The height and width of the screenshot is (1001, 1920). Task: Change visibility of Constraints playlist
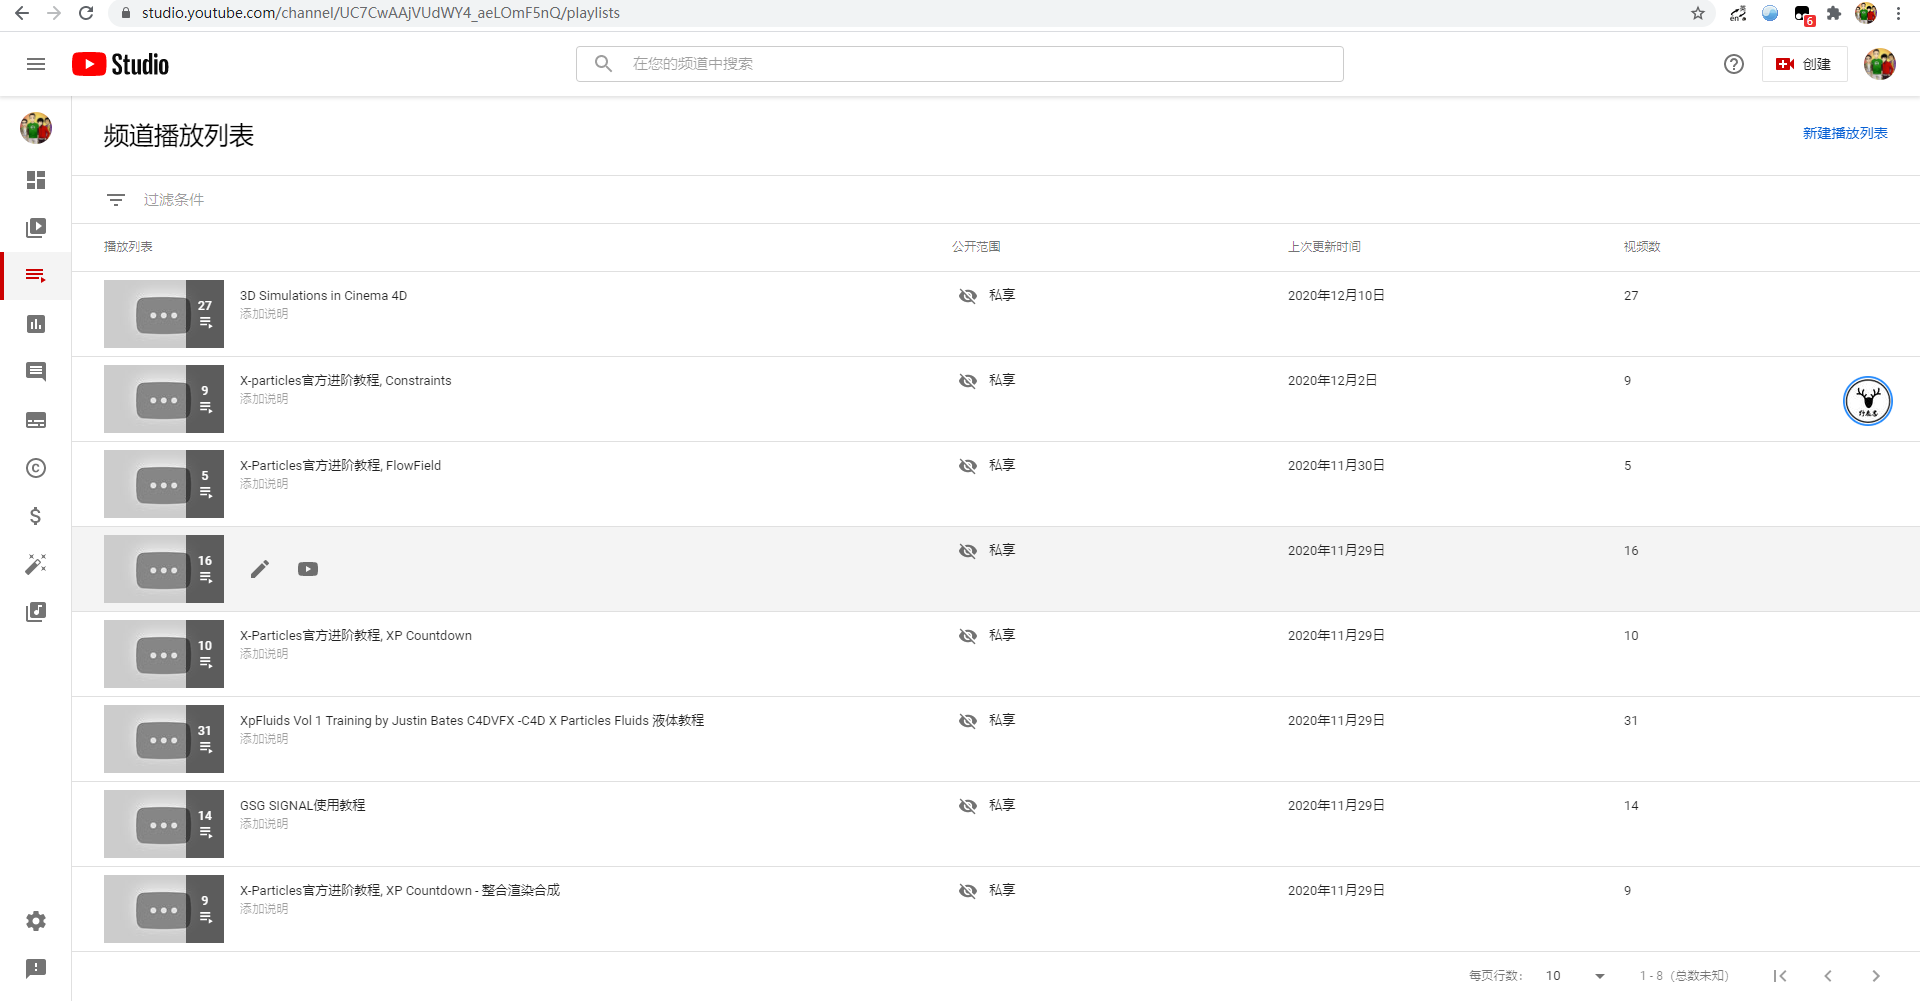[987, 381]
